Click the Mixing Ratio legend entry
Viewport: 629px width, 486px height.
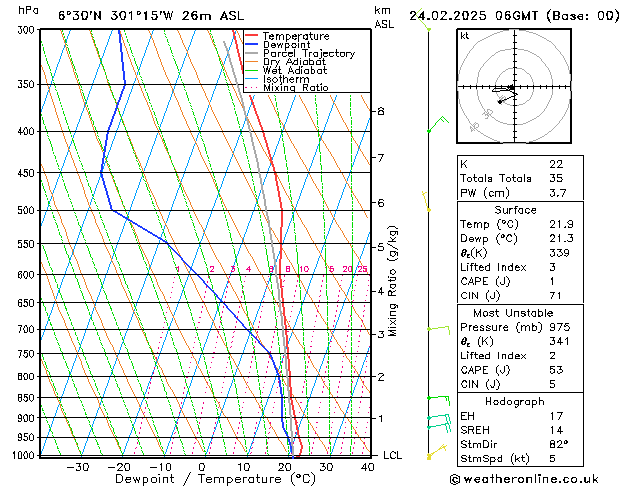(x=286, y=87)
